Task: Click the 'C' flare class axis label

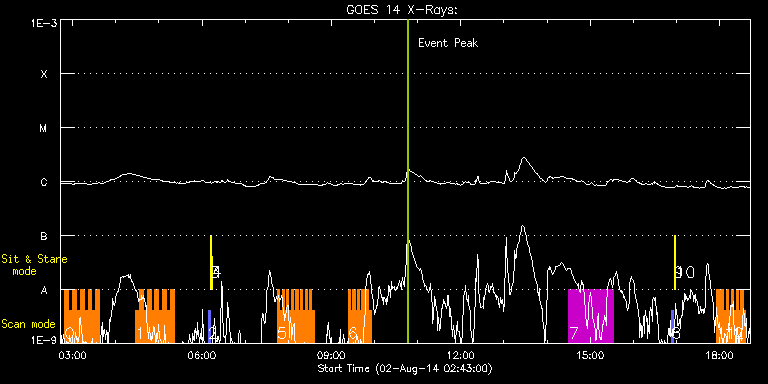Action: coord(44,183)
